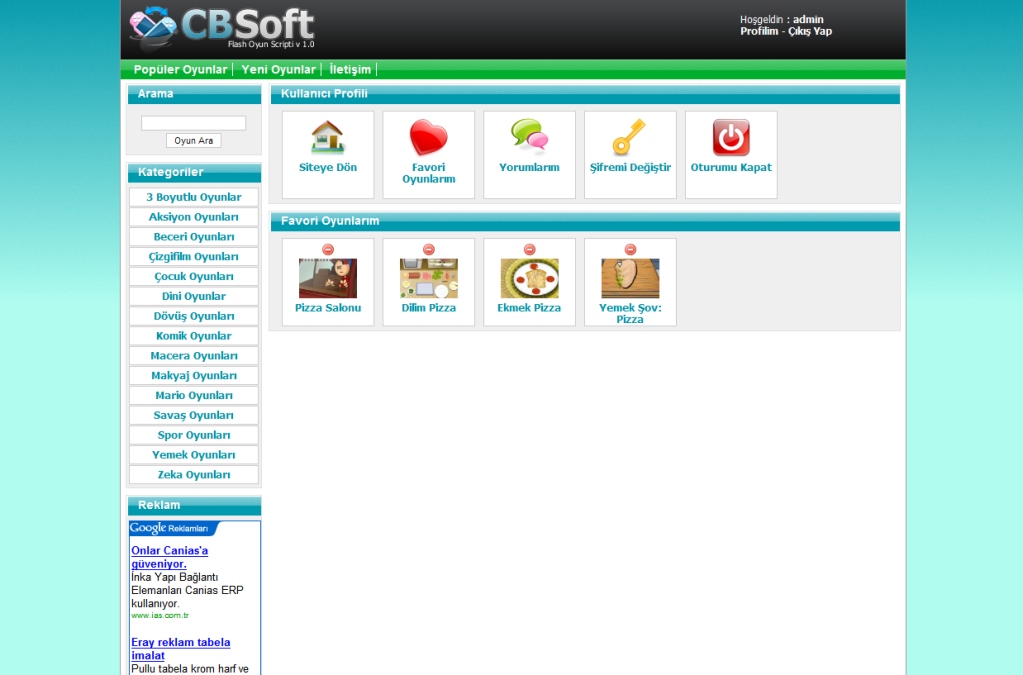
Task: Click the Pizza Salonu title link
Action: 328,308
